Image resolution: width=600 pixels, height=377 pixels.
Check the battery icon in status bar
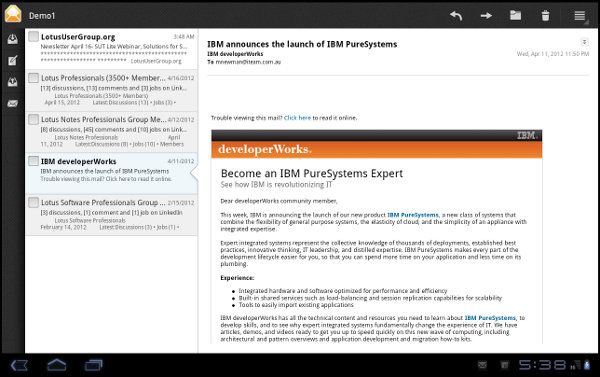[x=587, y=365]
